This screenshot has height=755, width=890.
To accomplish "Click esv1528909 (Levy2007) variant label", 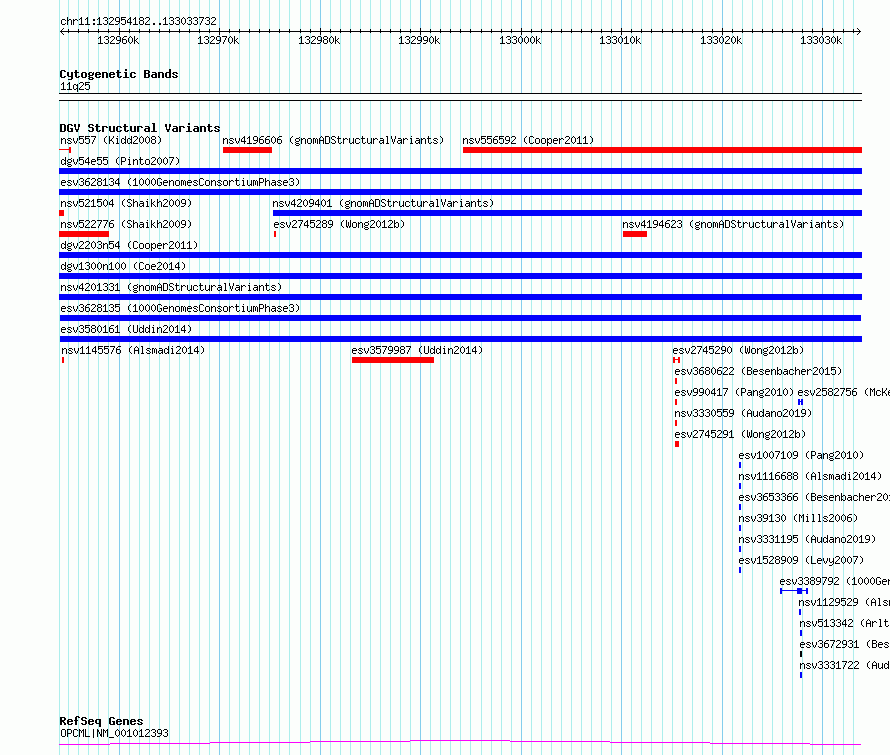I will click(801, 560).
